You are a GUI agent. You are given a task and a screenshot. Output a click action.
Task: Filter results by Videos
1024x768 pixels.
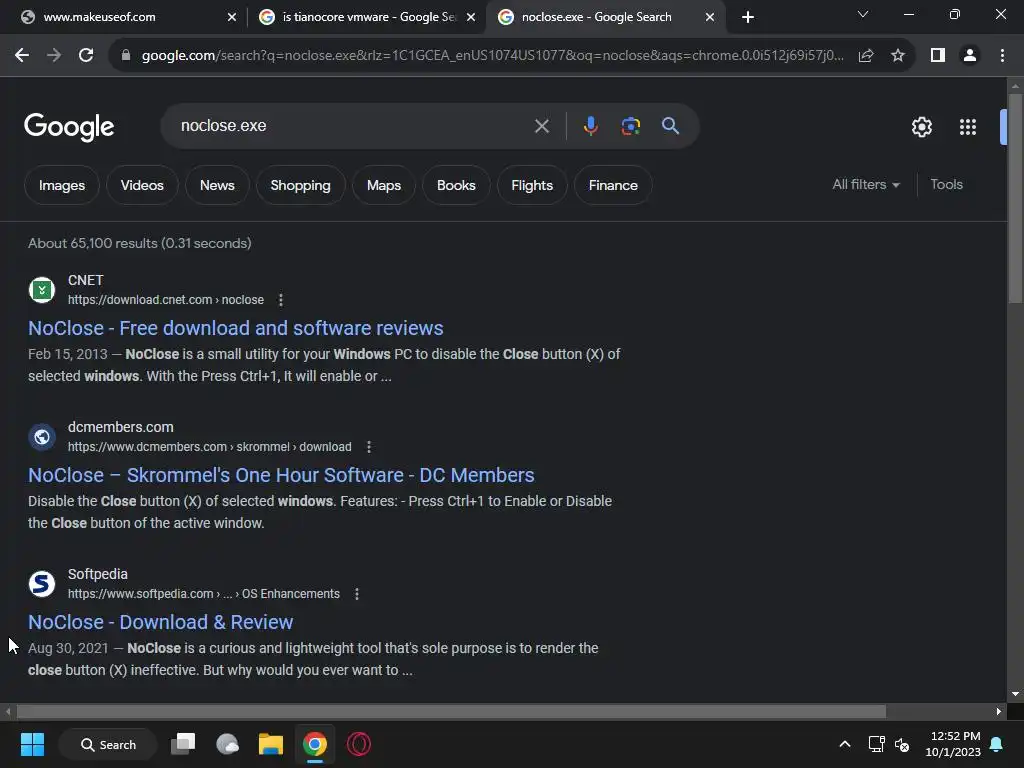(142, 185)
